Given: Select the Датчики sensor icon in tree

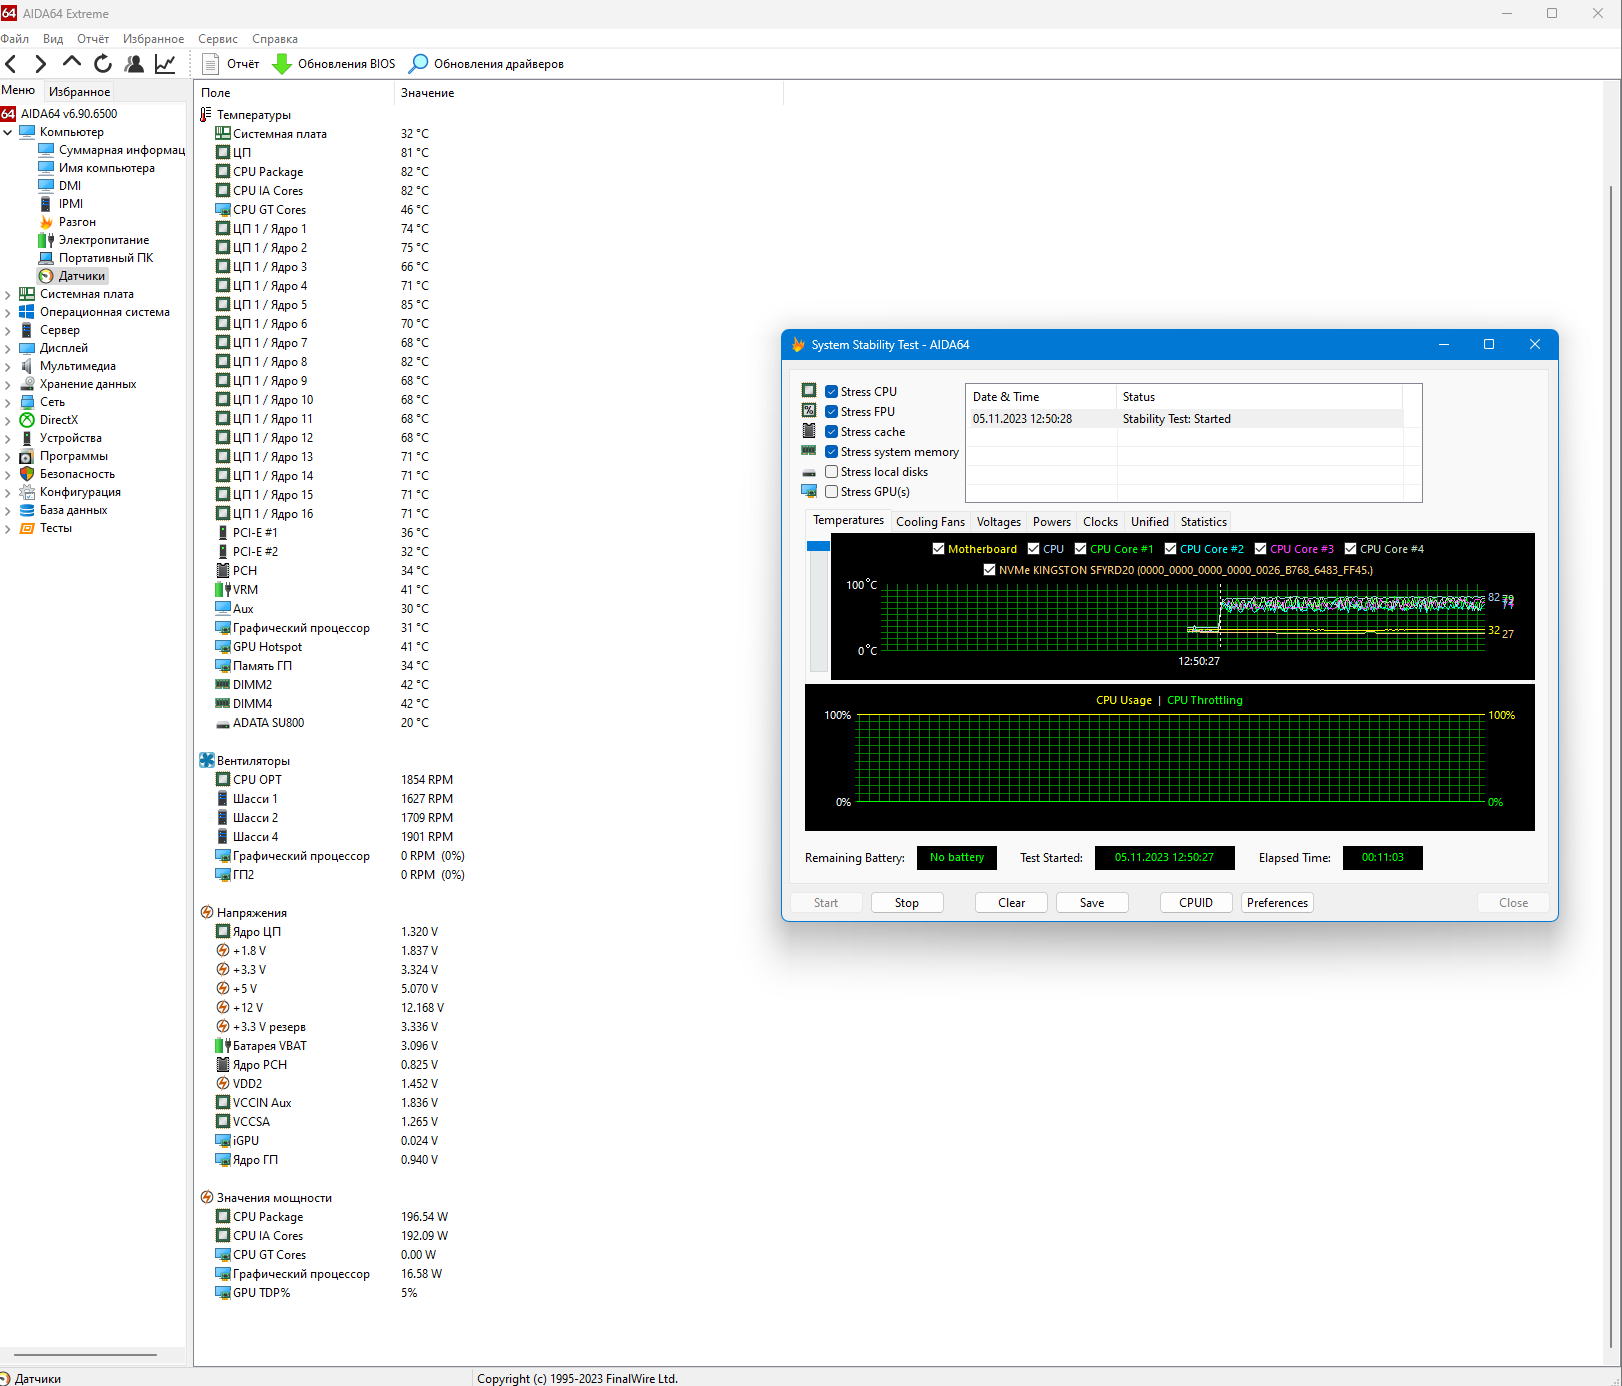Looking at the screenshot, I should click(x=46, y=276).
